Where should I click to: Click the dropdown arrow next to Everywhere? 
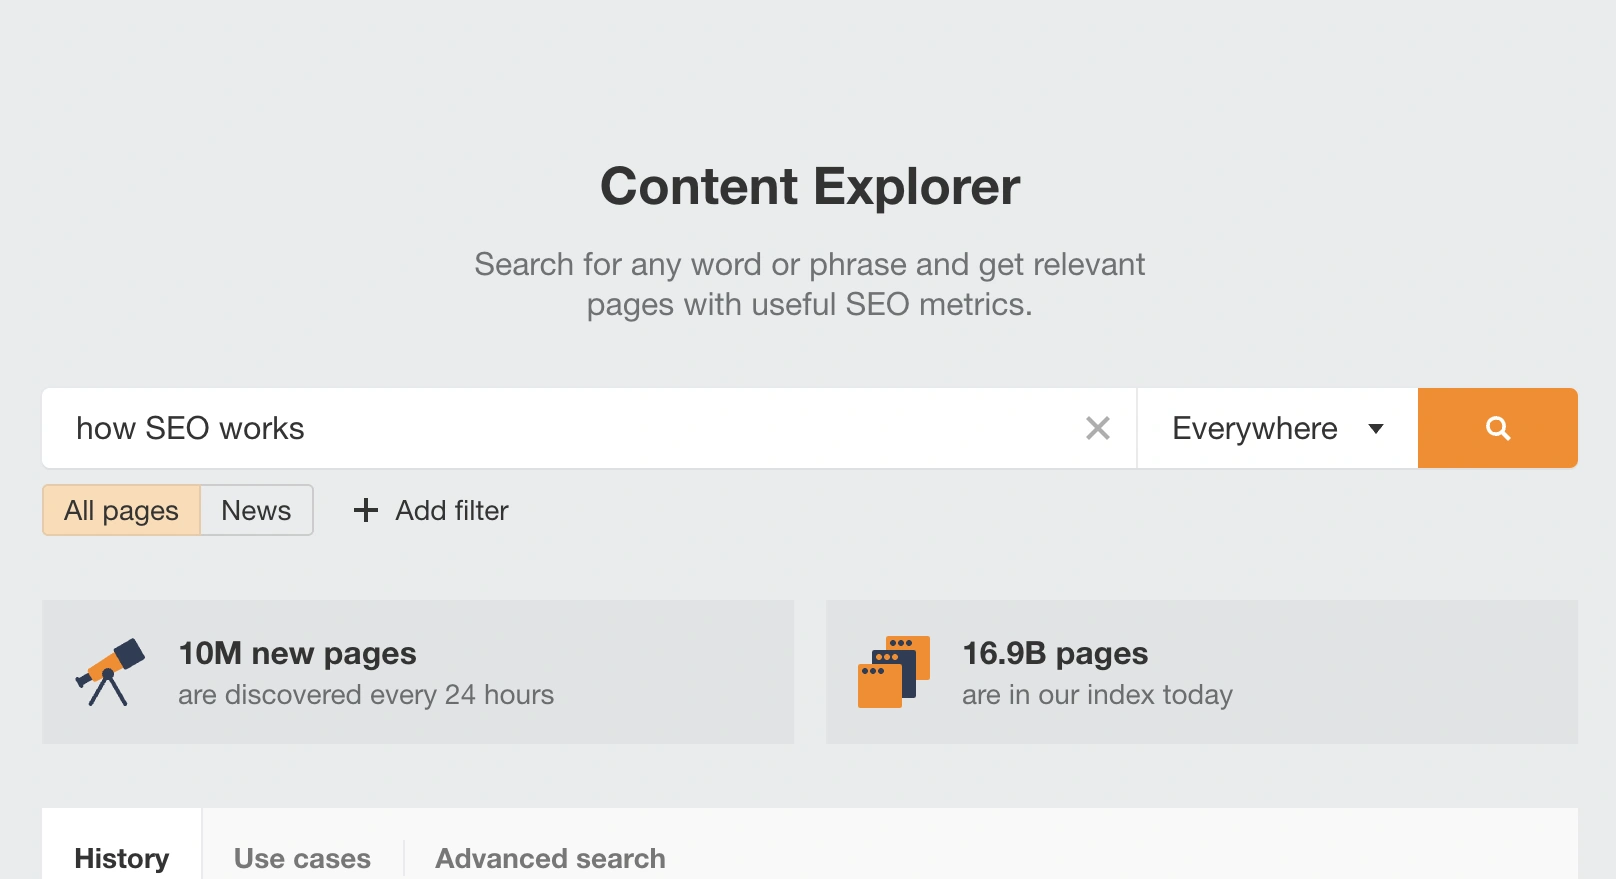tap(1376, 429)
